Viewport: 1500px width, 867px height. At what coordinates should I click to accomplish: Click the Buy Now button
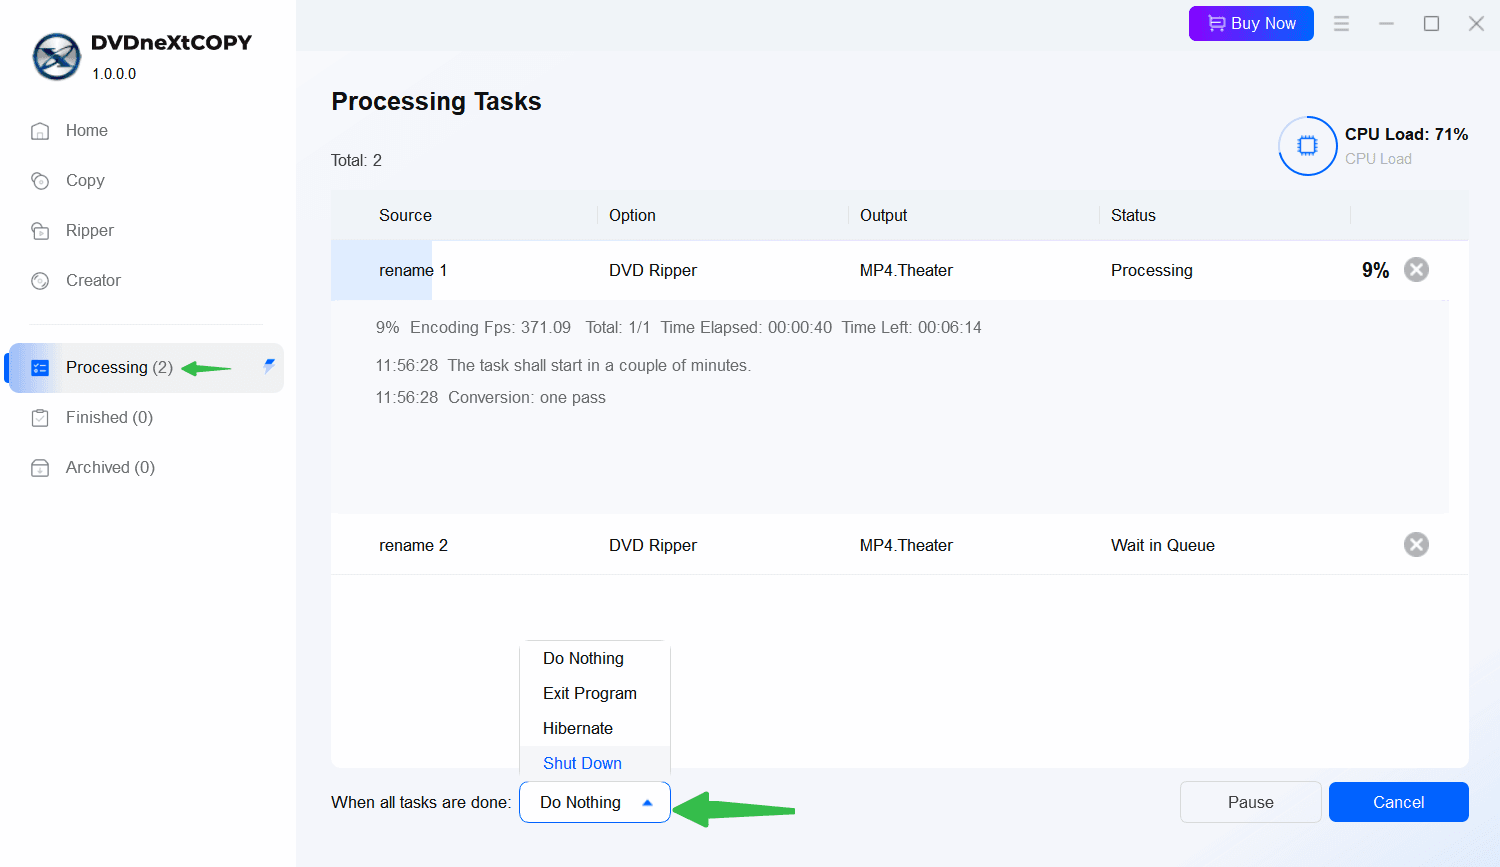pyautogui.click(x=1251, y=23)
